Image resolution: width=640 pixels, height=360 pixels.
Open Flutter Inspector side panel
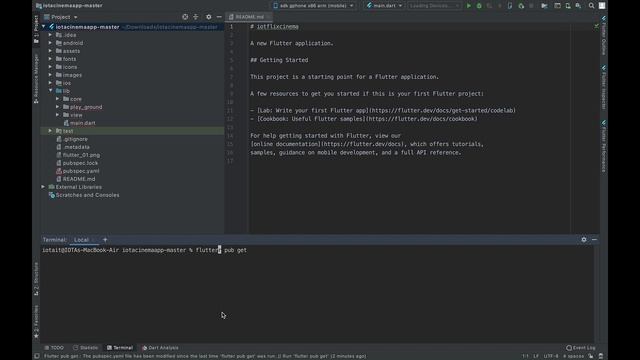point(604,87)
